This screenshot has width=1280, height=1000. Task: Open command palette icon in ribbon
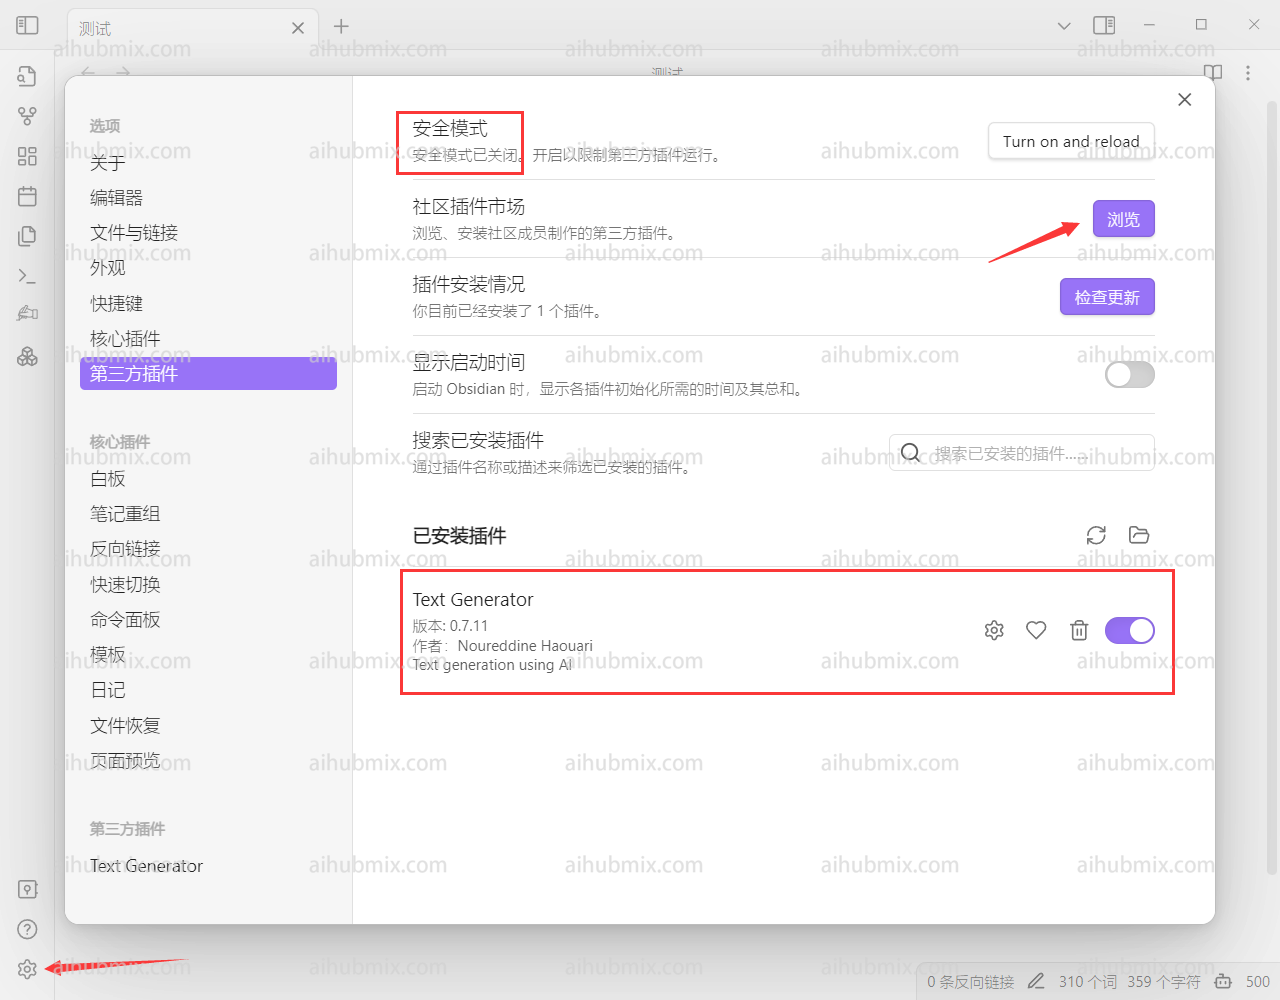[27, 276]
